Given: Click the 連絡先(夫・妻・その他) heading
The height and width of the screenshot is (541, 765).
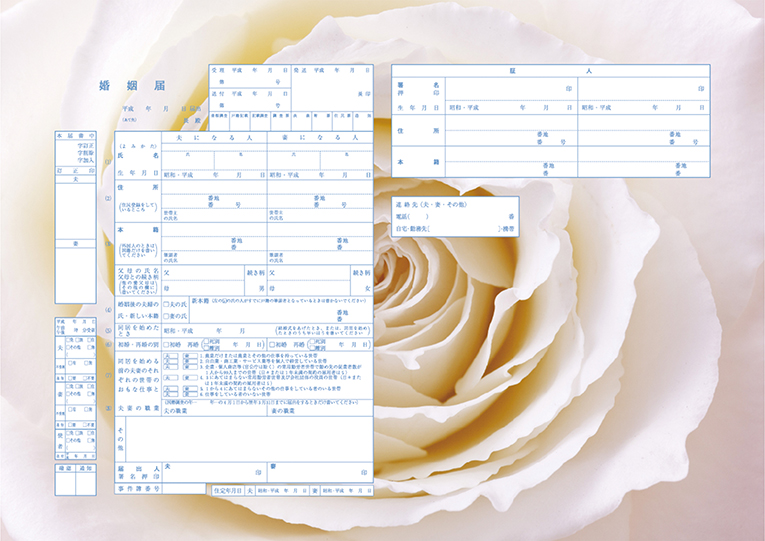Looking at the screenshot, I should (431, 204).
